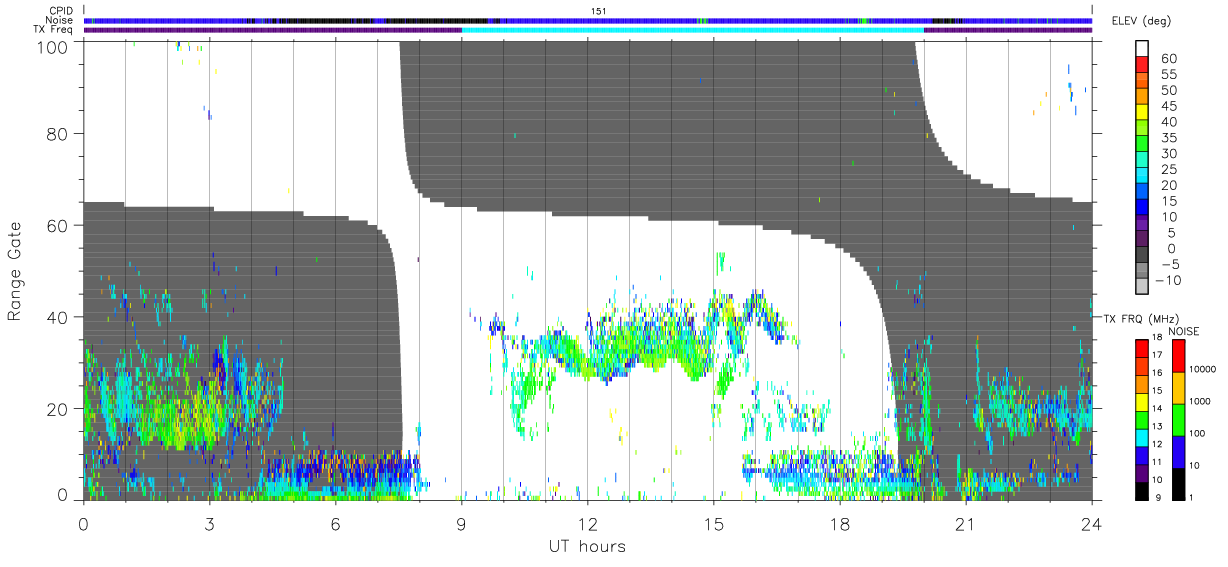
Task: Click the ELEV scale label 0
Action: pyautogui.click(x=1171, y=248)
